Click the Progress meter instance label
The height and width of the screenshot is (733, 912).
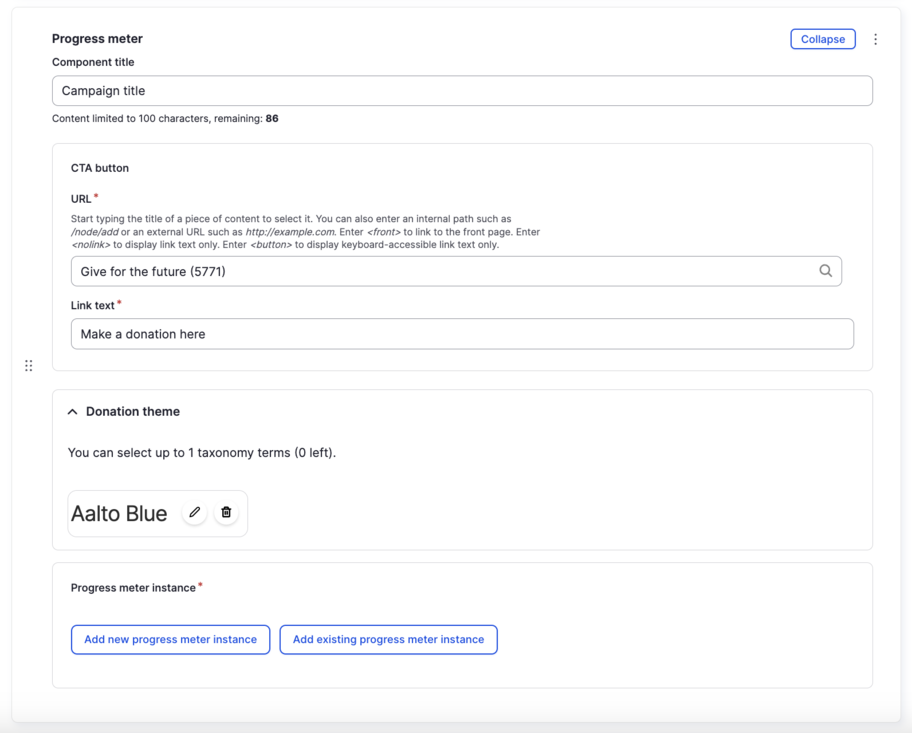click(x=133, y=588)
